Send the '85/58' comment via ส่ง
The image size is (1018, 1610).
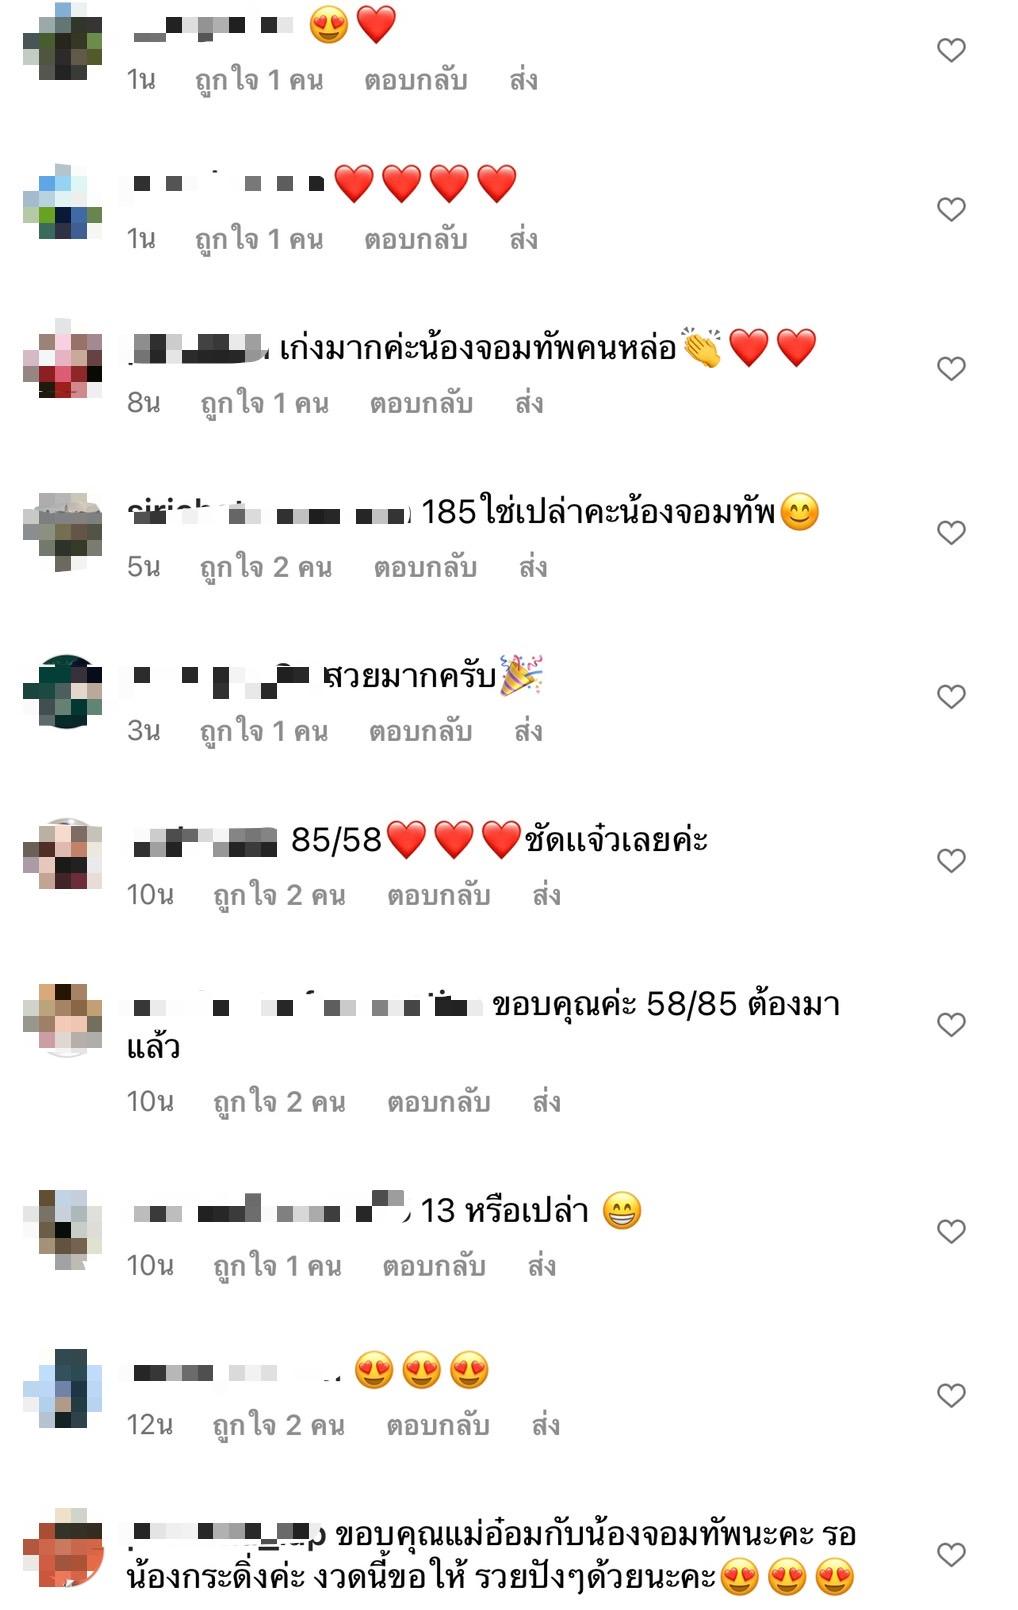tap(546, 895)
